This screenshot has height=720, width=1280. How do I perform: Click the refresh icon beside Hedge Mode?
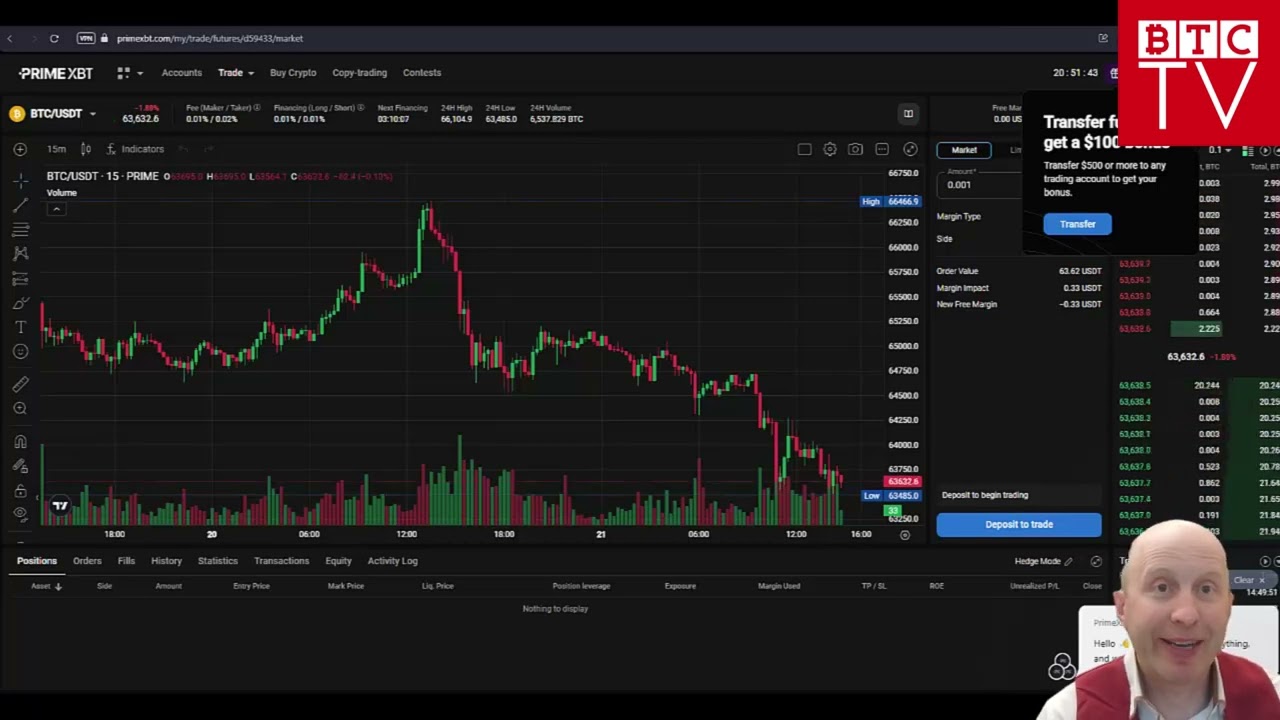pos(1096,562)
